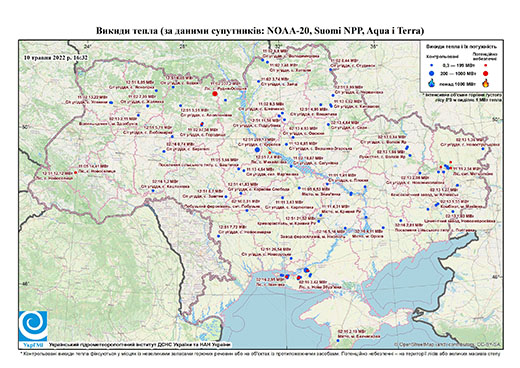Viewport: 520px width, 368px height.
Task: Click the small red legend dot
Action: coord(486,66)
